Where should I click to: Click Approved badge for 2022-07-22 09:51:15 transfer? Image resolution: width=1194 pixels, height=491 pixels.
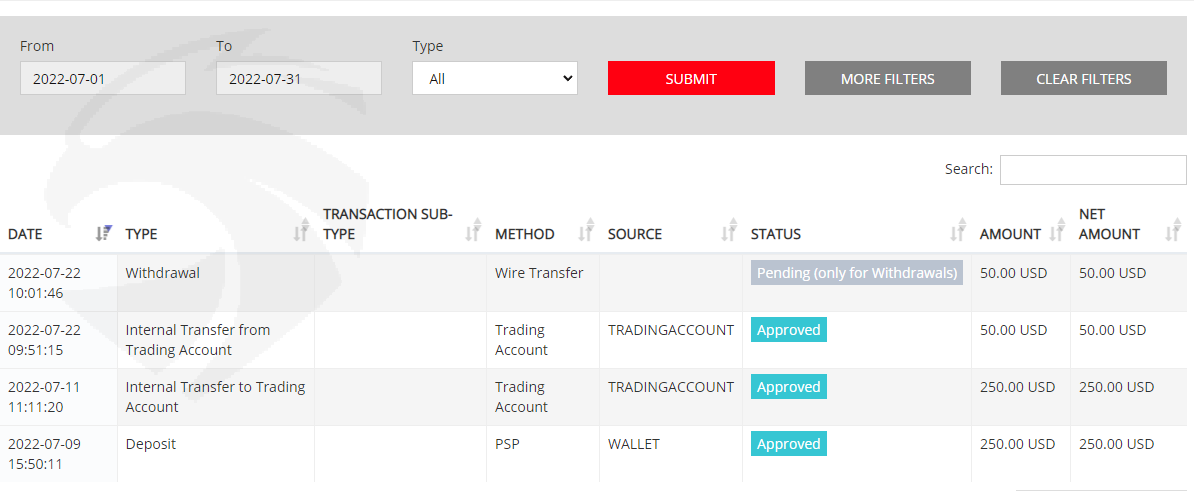pos(789,330)
